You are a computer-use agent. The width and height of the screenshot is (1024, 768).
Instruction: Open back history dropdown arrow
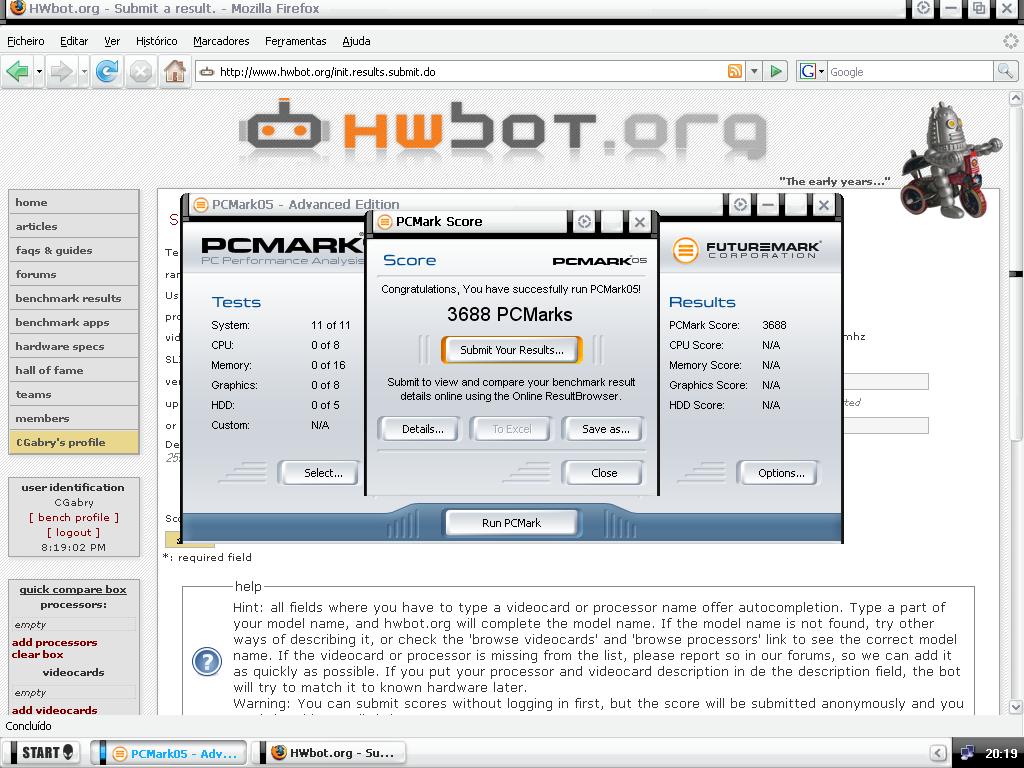coord(39,71)
